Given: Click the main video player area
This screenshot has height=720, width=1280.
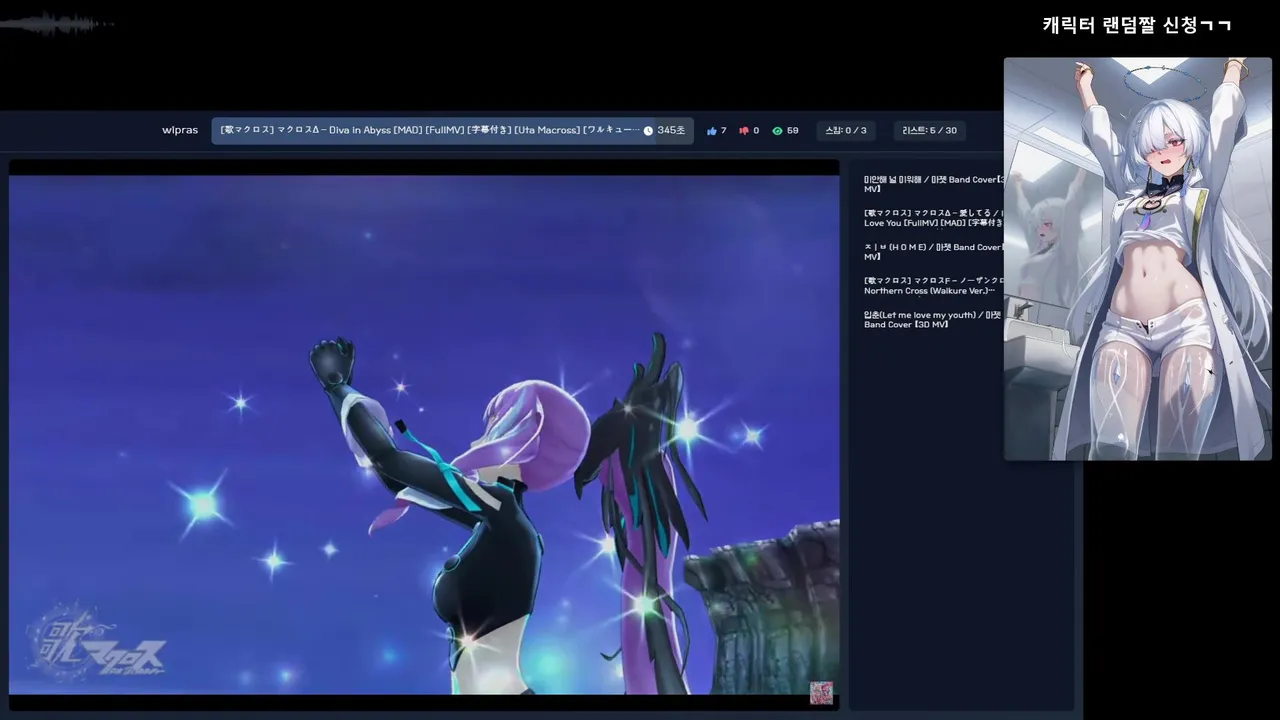Looking at the screenshot, I should [424, 435].
